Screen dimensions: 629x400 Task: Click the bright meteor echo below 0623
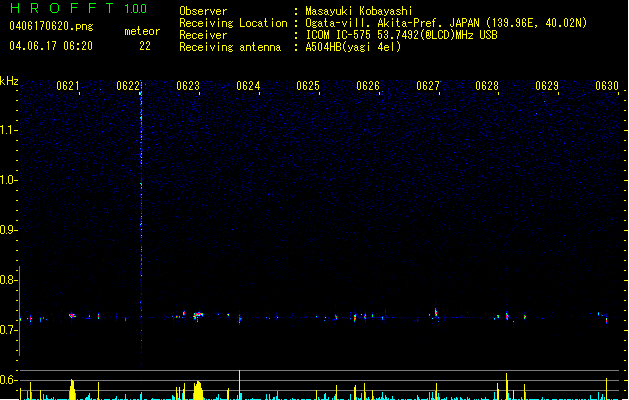pyautogui.click(x=198, y=316)
